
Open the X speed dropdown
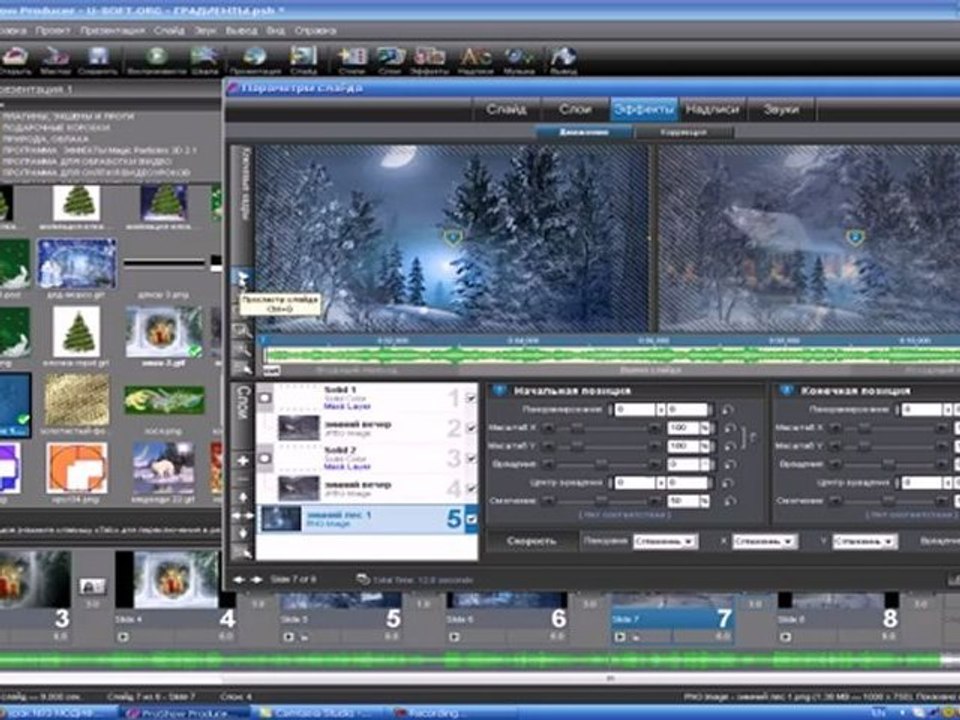(x=765, y=542)
